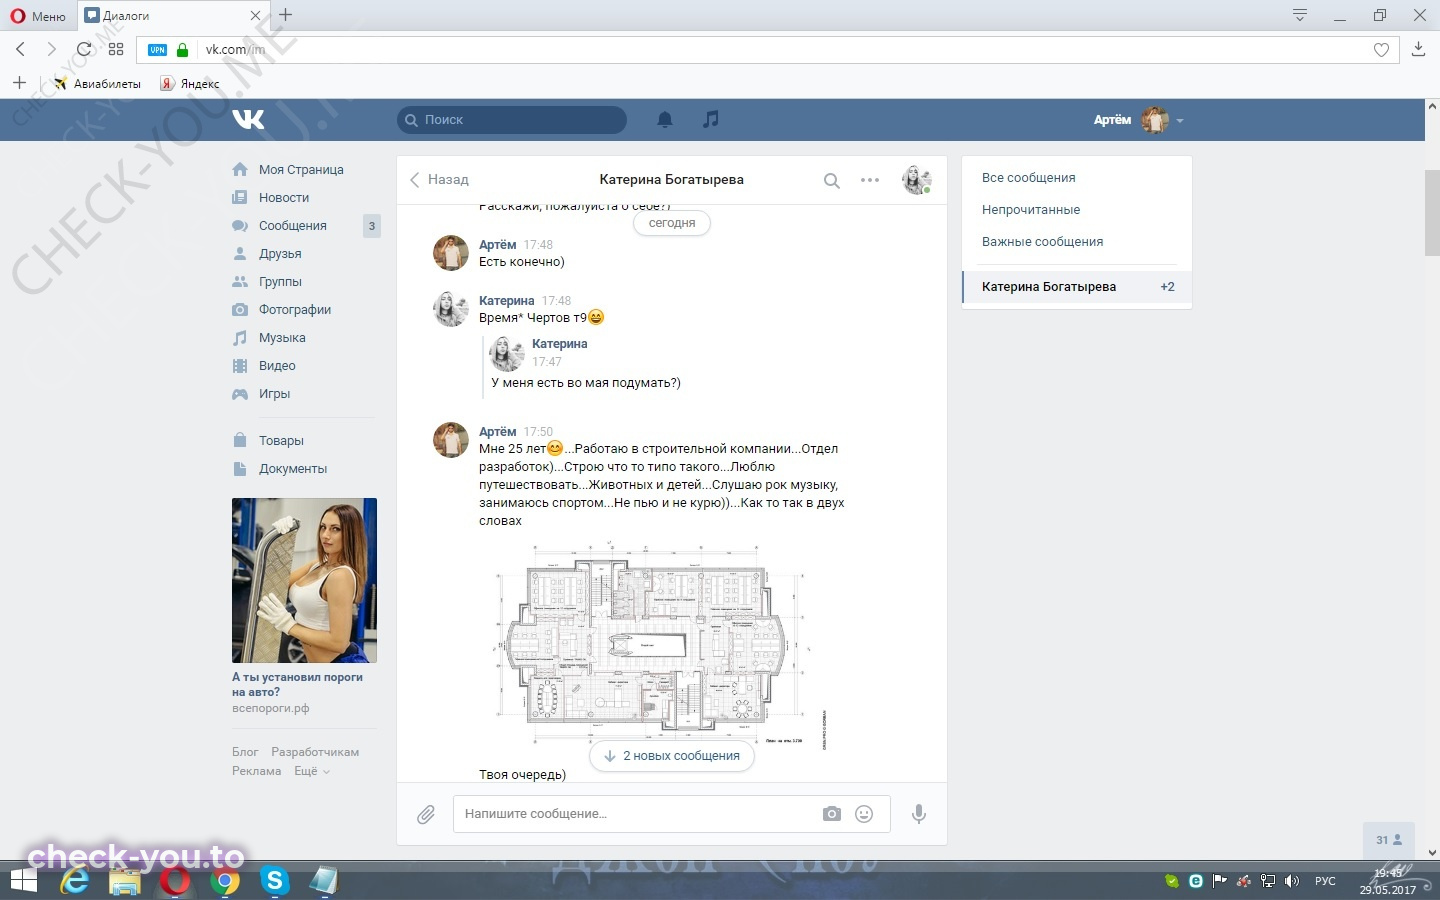
Task: Open Катерина Богатырева's profile from the chat title
Action: [672, 180]
